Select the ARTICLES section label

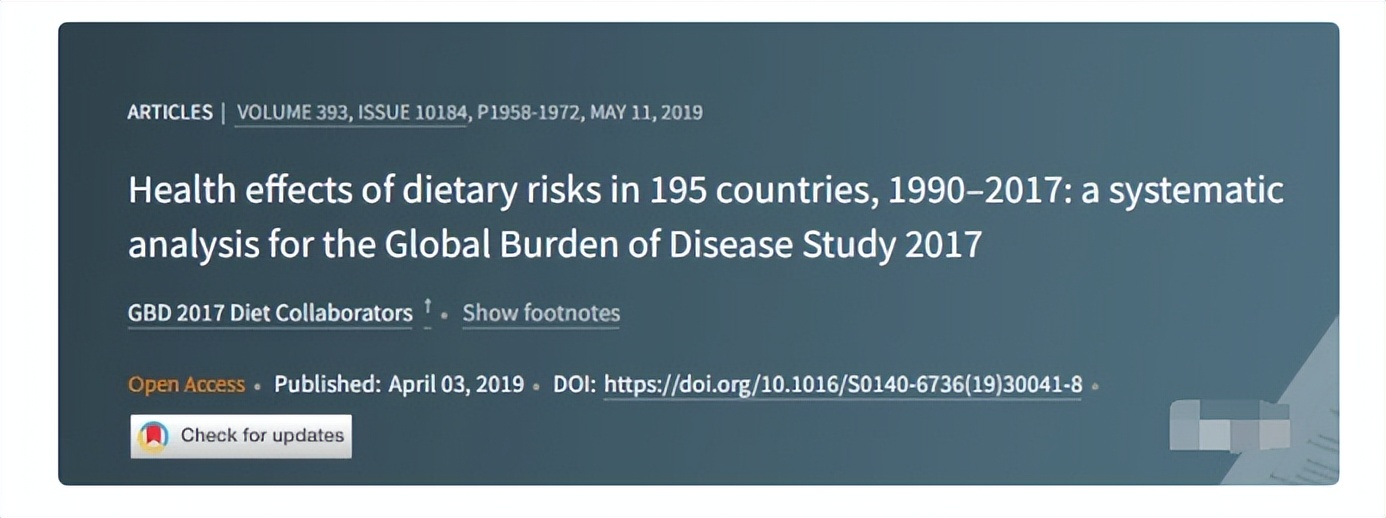[170, 112]
